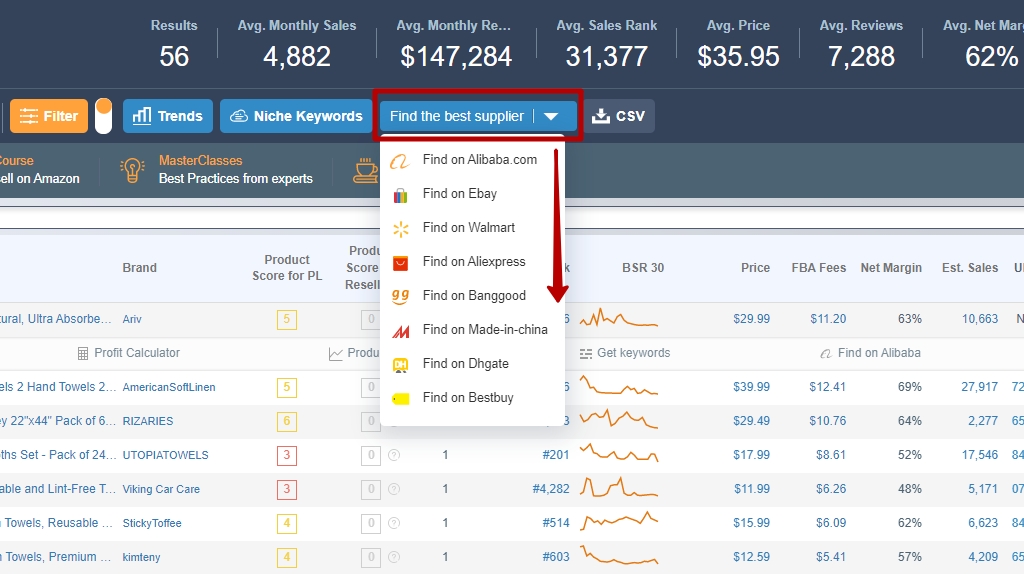Open the Trends chart view

coord(168,116)
